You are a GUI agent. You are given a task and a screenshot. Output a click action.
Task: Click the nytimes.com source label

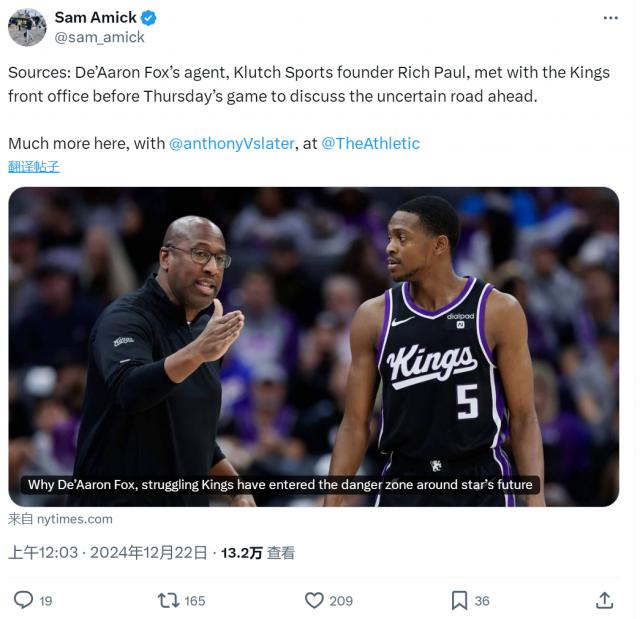pyautogui.click(x=60, y=519)
